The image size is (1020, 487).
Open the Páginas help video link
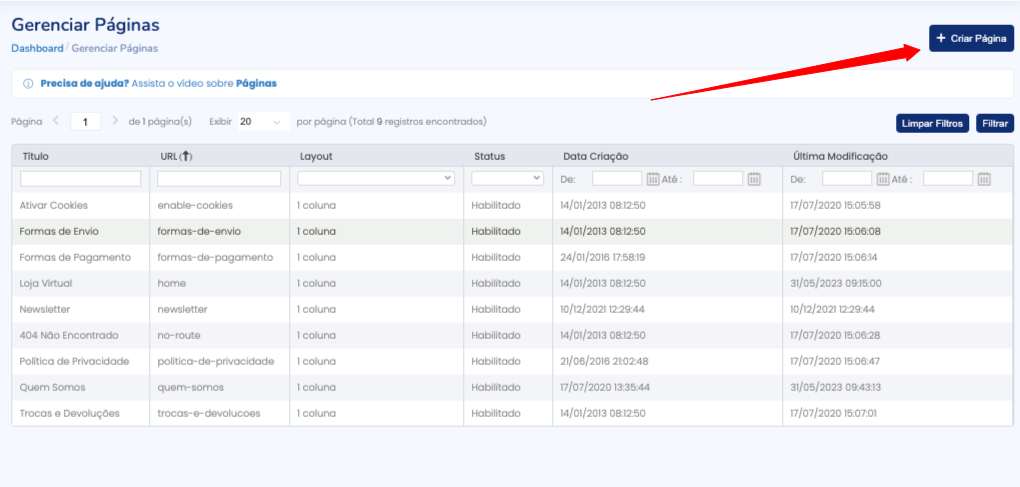tap(256, 84)
